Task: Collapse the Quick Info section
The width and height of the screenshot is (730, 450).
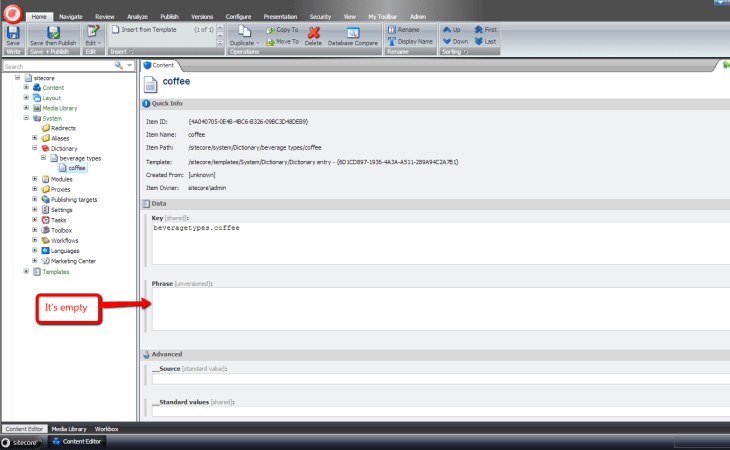Action: tap(147, 103)
